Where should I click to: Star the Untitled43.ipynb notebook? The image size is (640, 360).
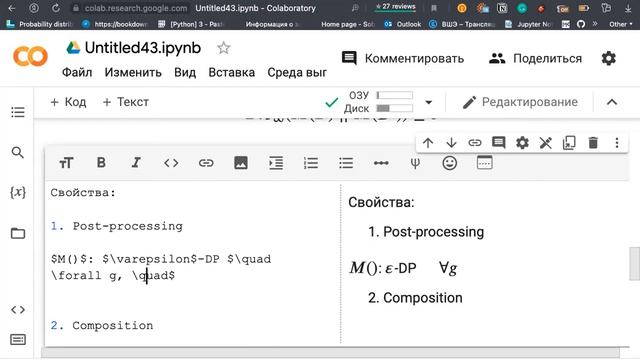click(223, 48)
